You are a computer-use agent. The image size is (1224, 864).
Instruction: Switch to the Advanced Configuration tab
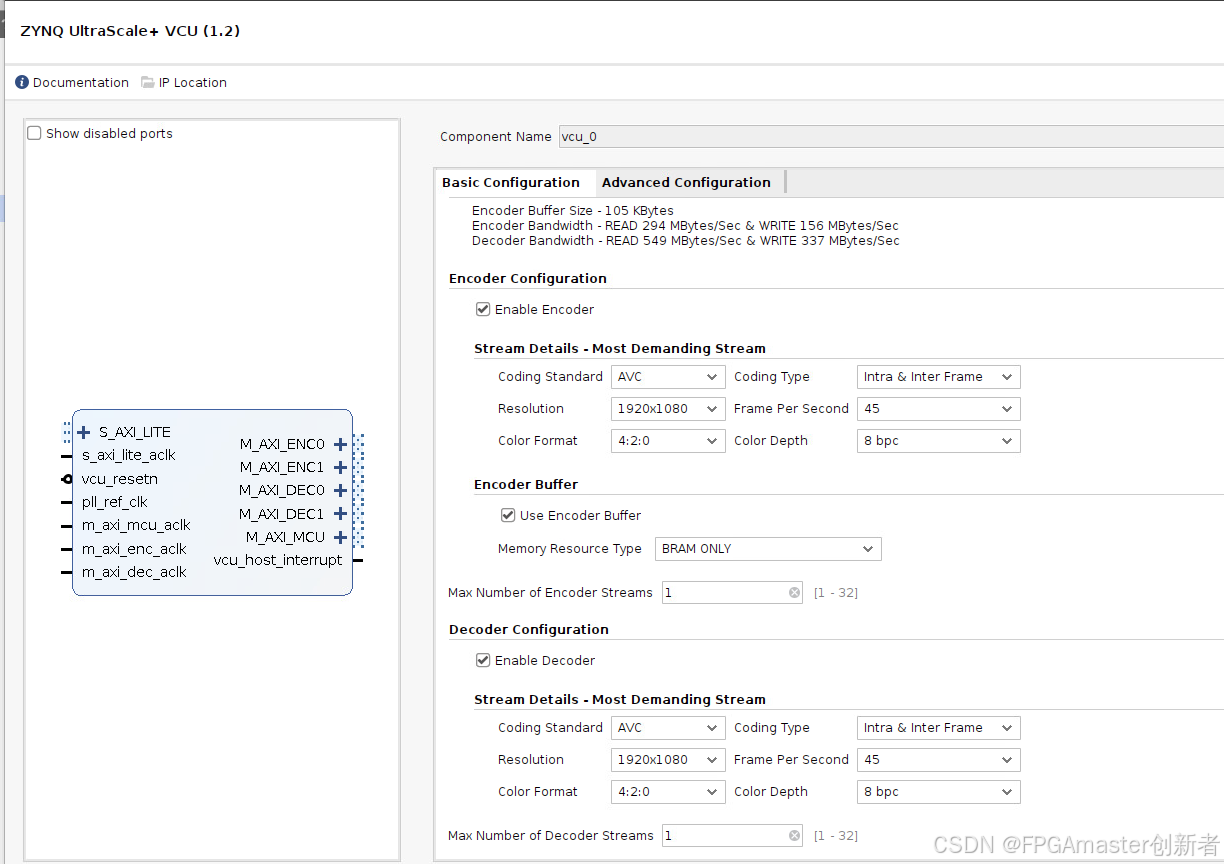(686, 183)
